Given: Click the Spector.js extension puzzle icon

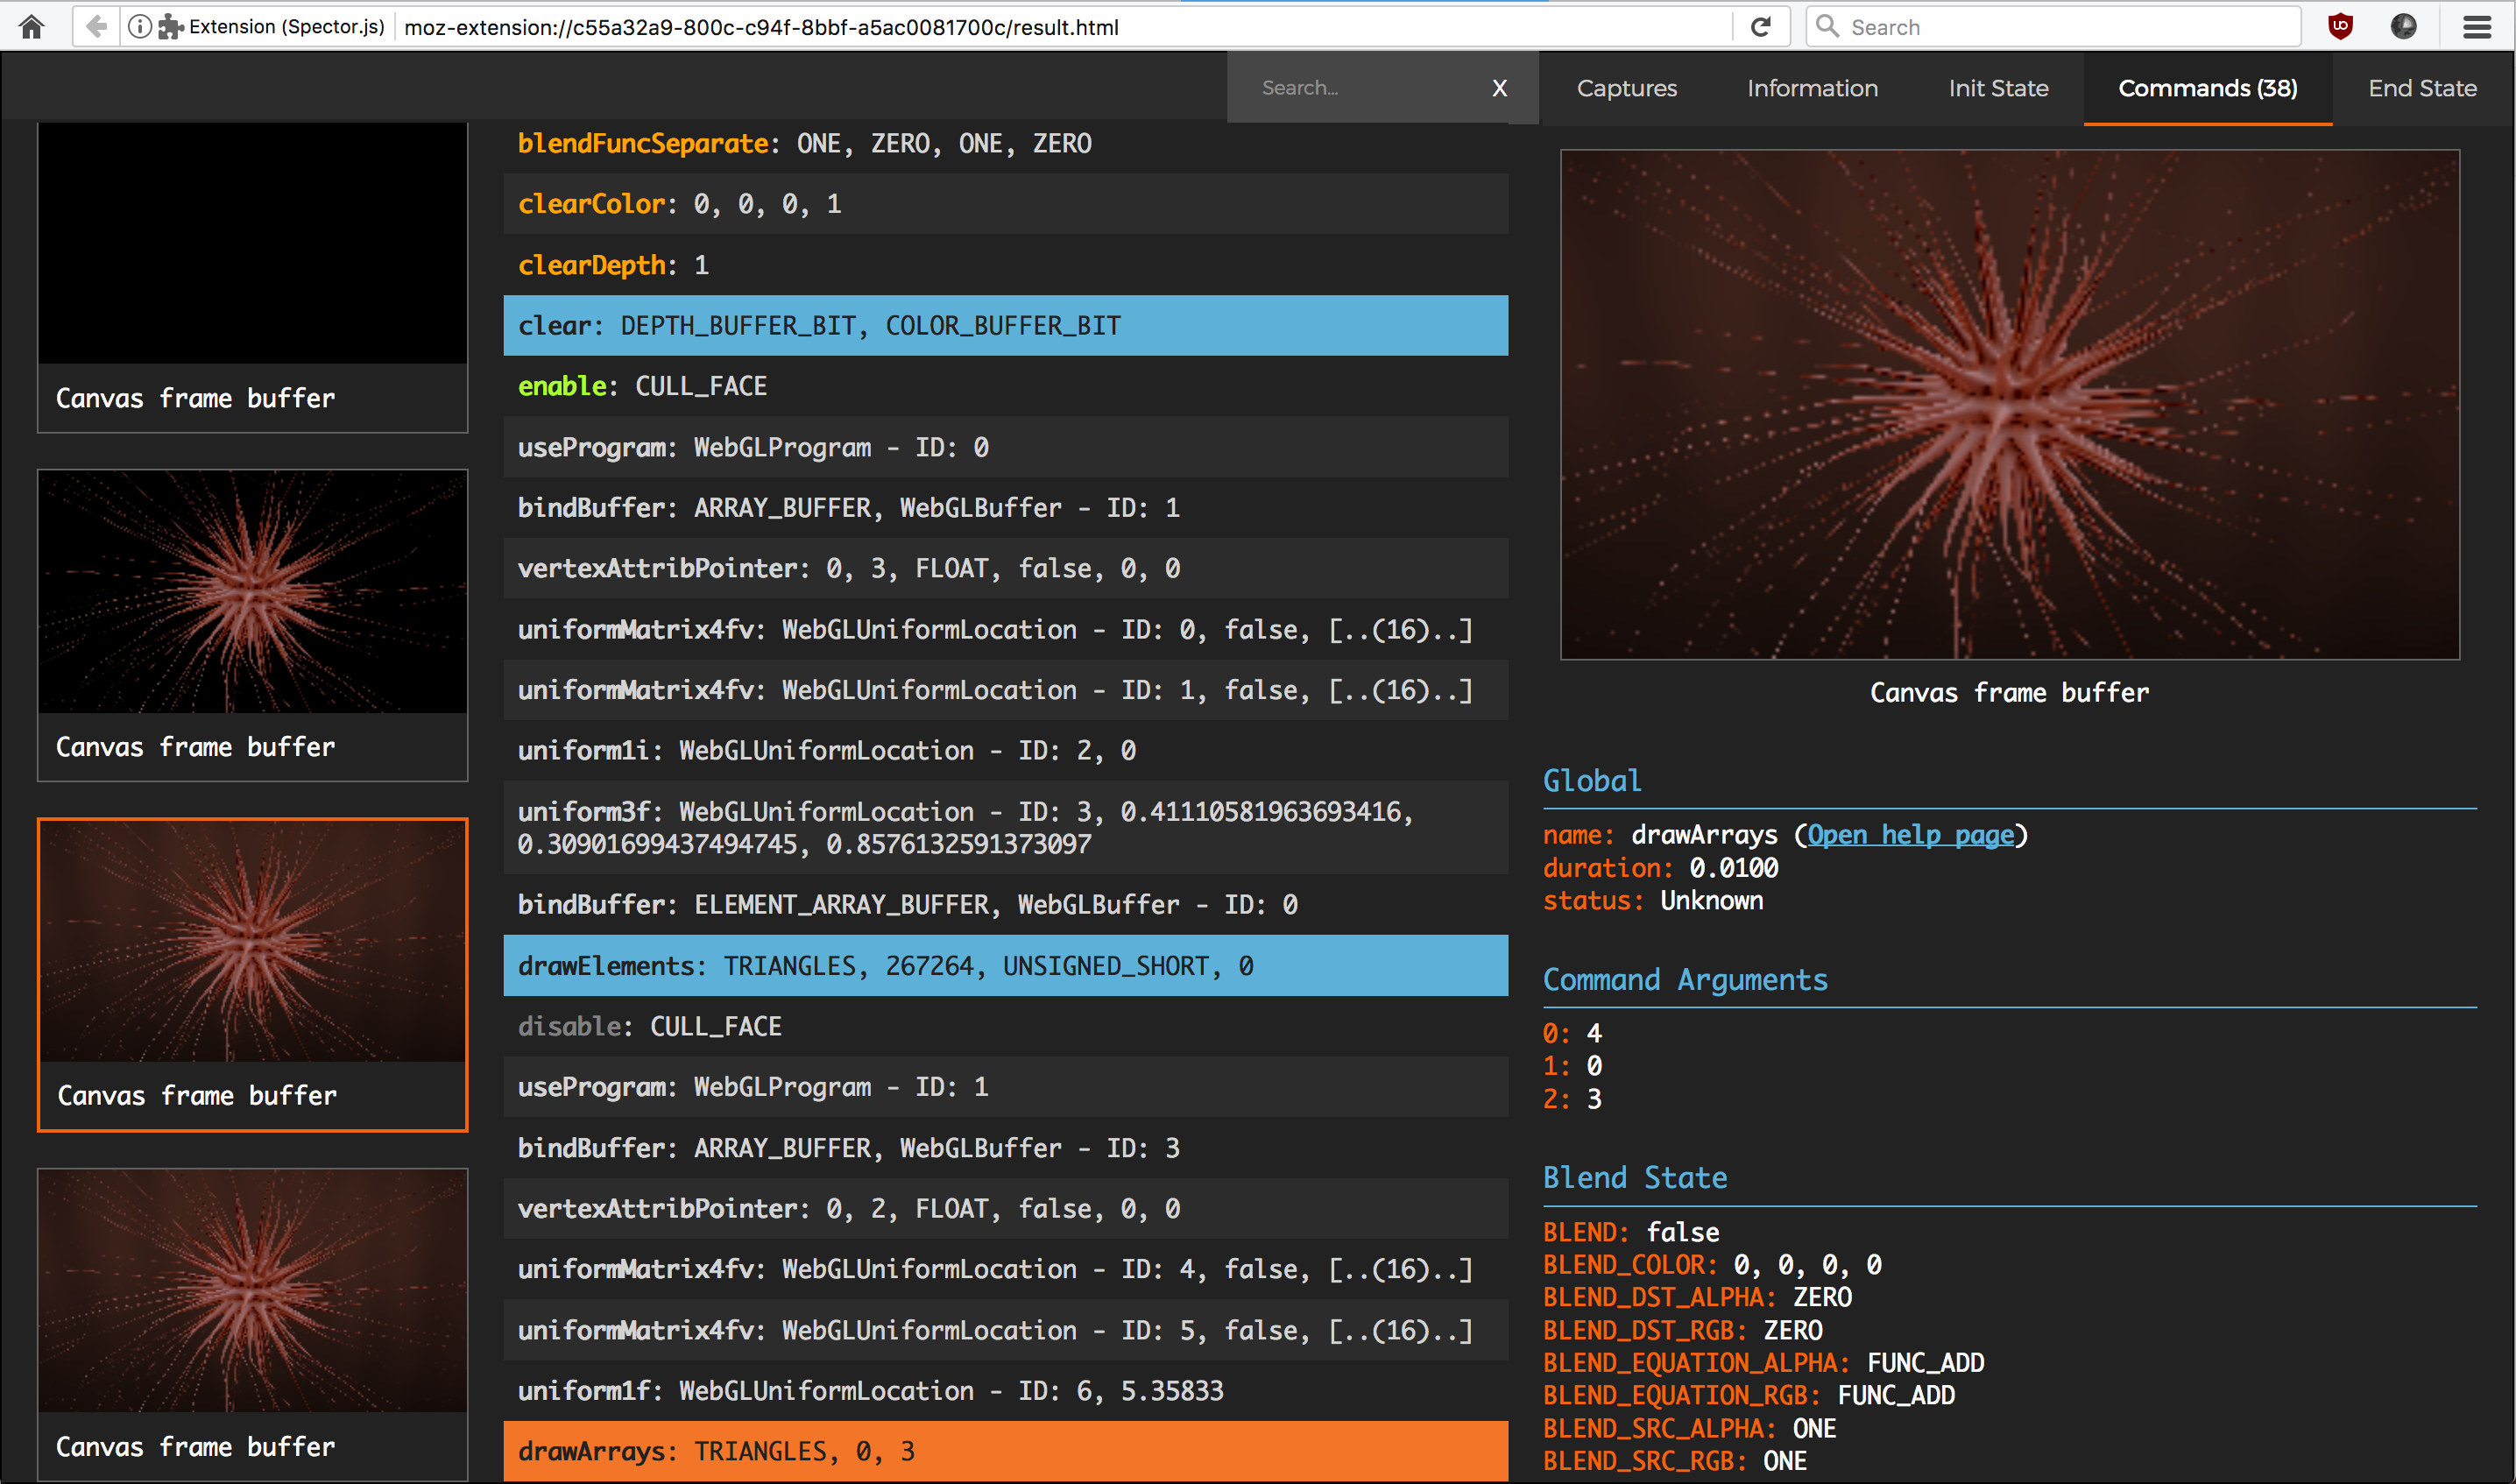Looking at the screenshot, I should [x=171, y=27].
